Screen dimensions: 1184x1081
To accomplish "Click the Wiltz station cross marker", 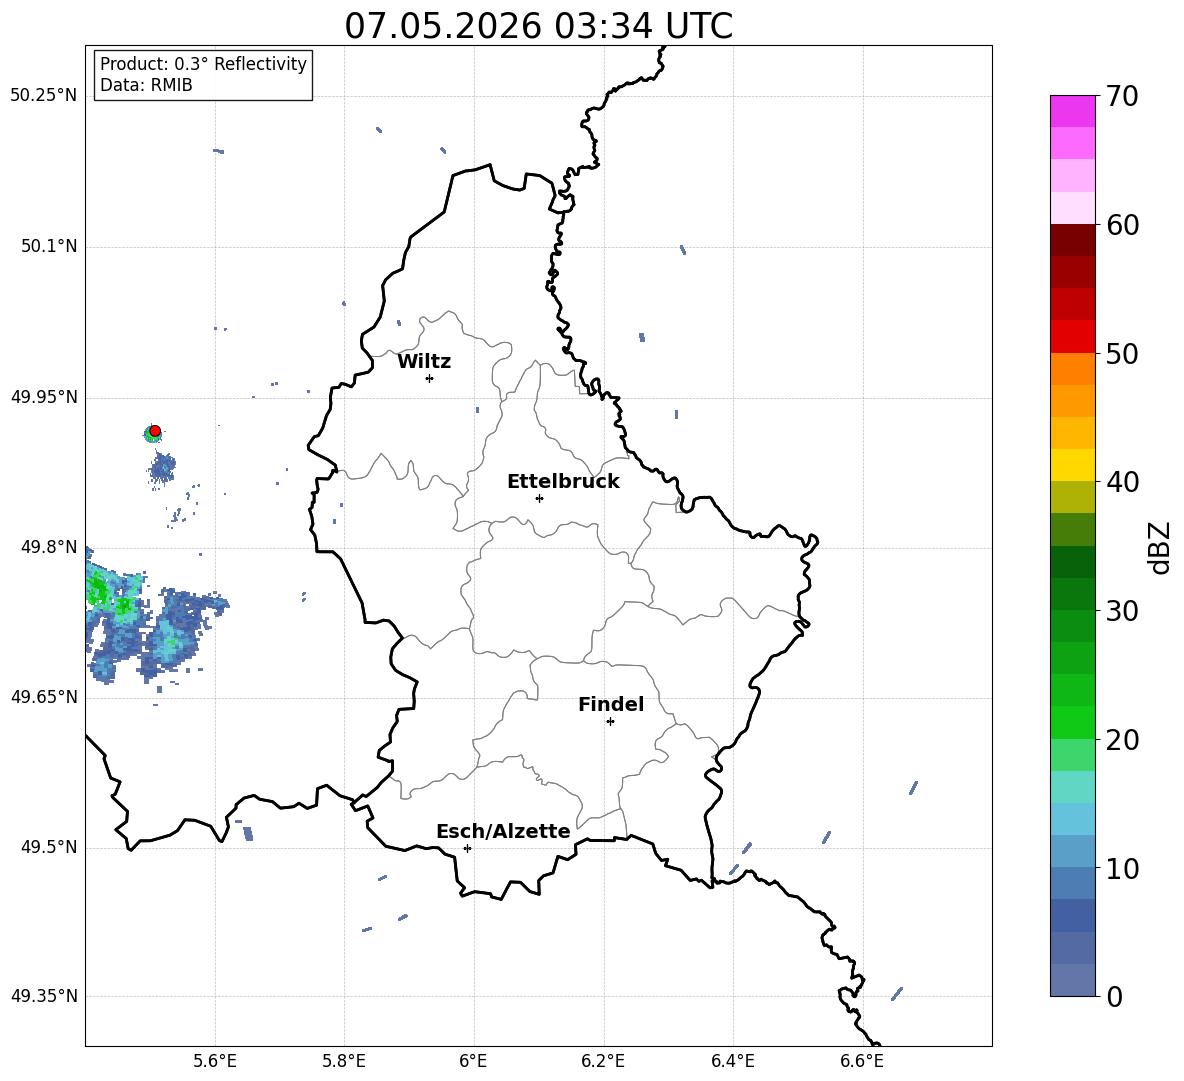I will click(x=430, y=378).
